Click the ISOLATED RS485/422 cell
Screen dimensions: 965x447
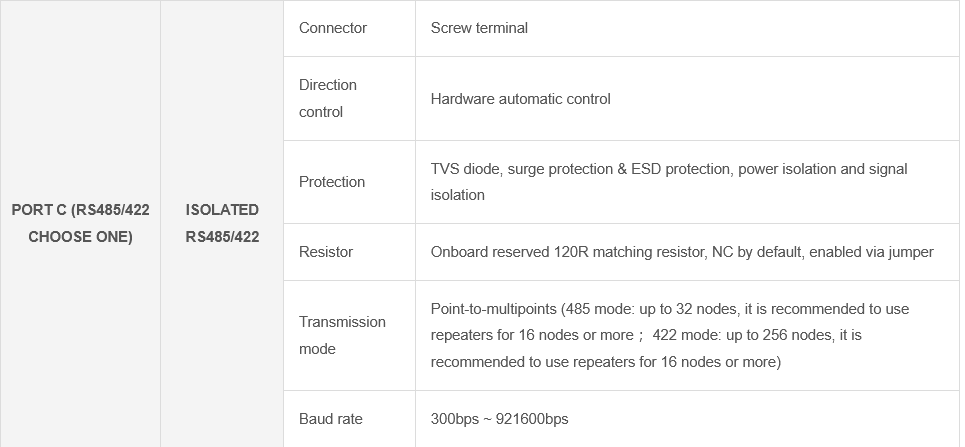coord(222,223)
